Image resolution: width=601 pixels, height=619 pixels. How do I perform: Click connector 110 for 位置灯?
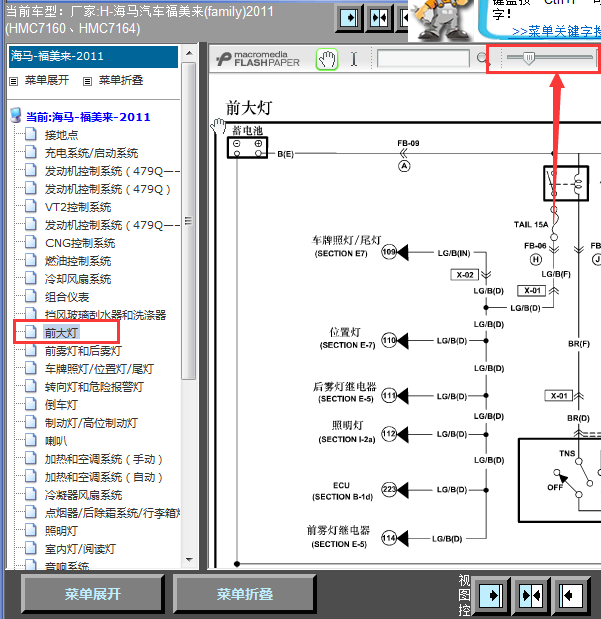point(389,340)
